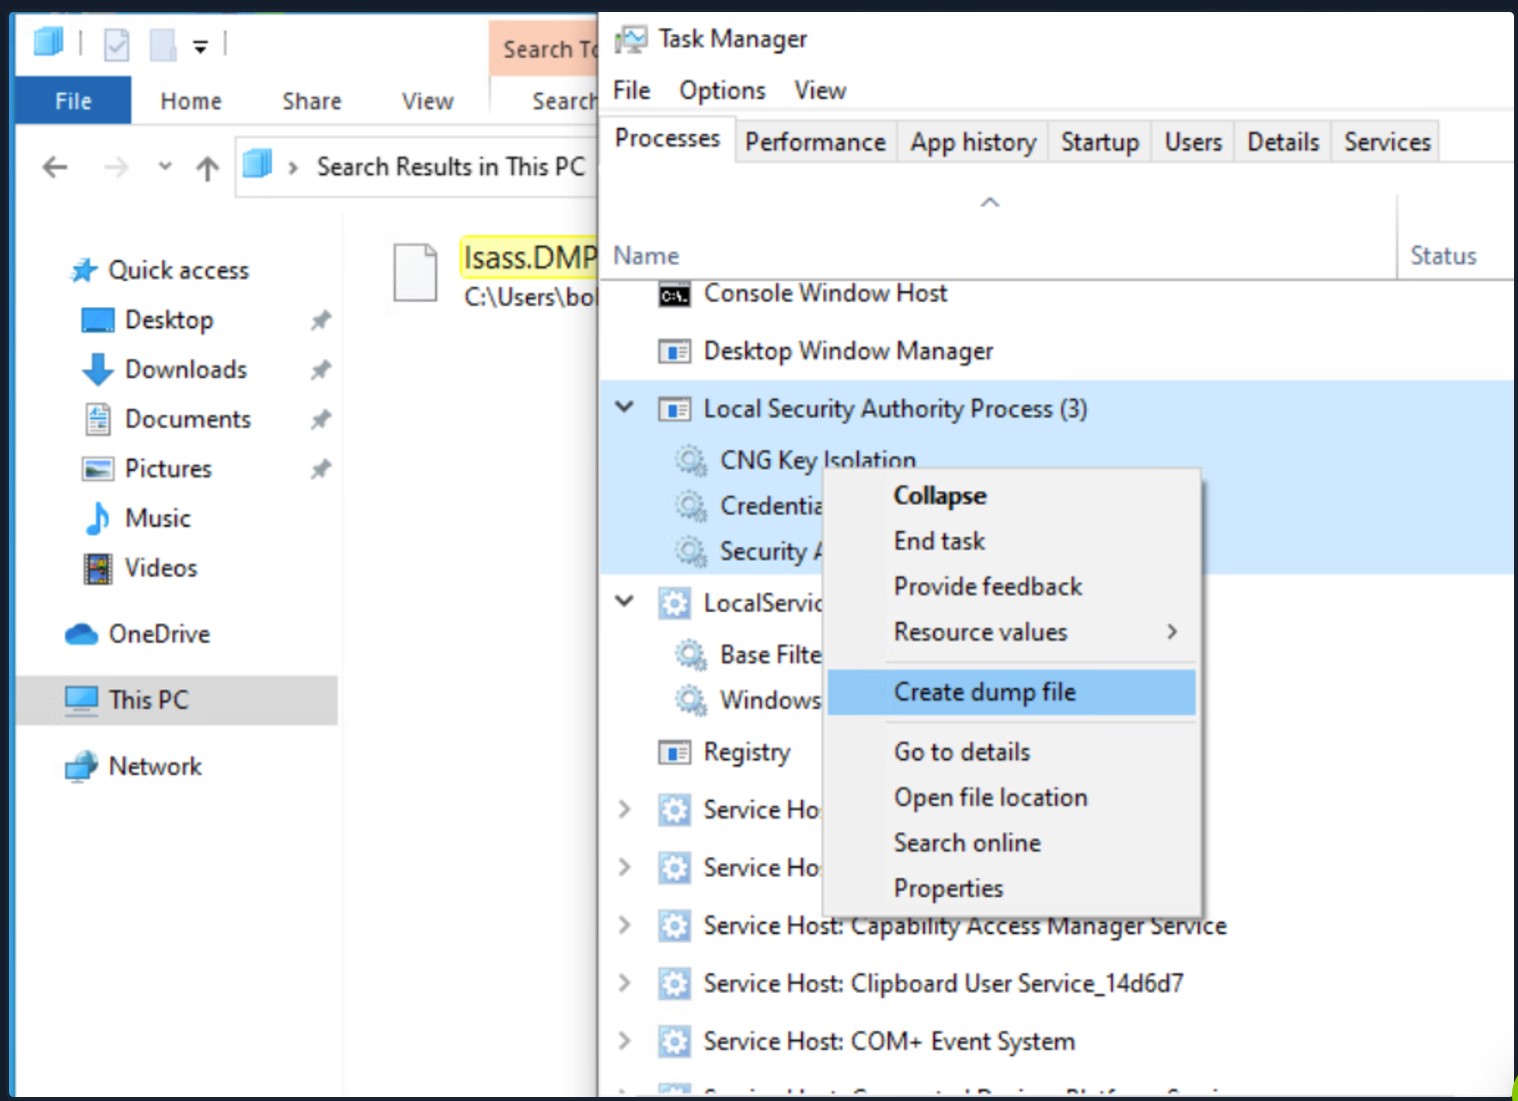
Task: Open the Details tab in Task Manager
Action: click(x=1282, y=142)
